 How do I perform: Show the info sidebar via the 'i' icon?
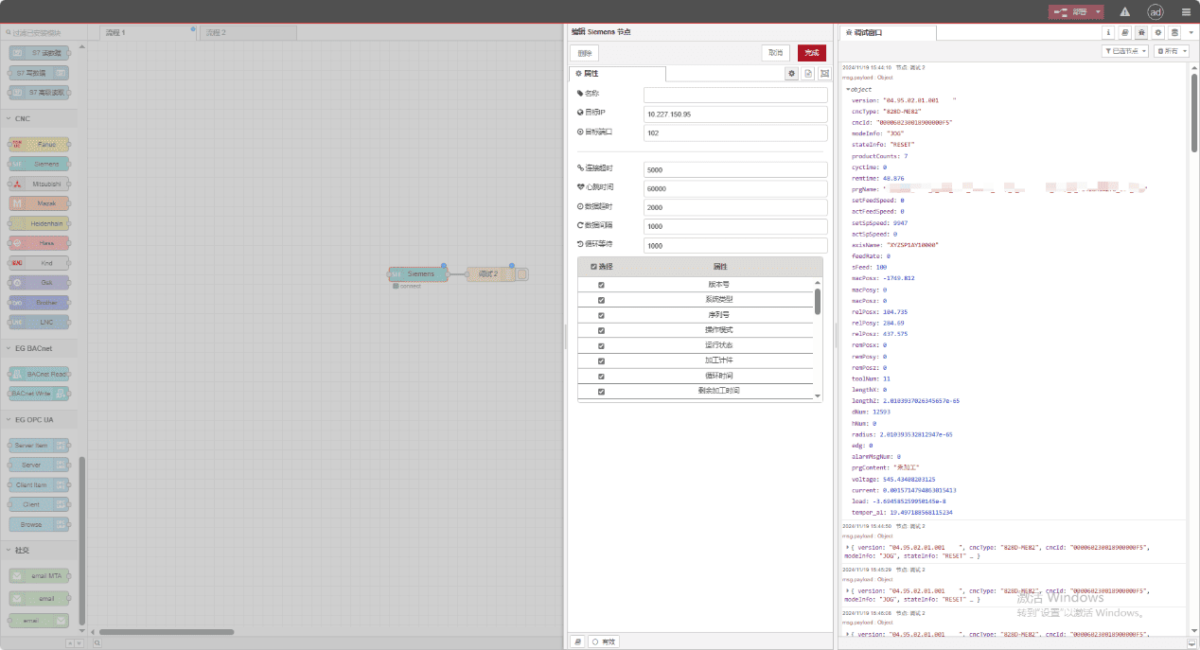point(1108,33)
